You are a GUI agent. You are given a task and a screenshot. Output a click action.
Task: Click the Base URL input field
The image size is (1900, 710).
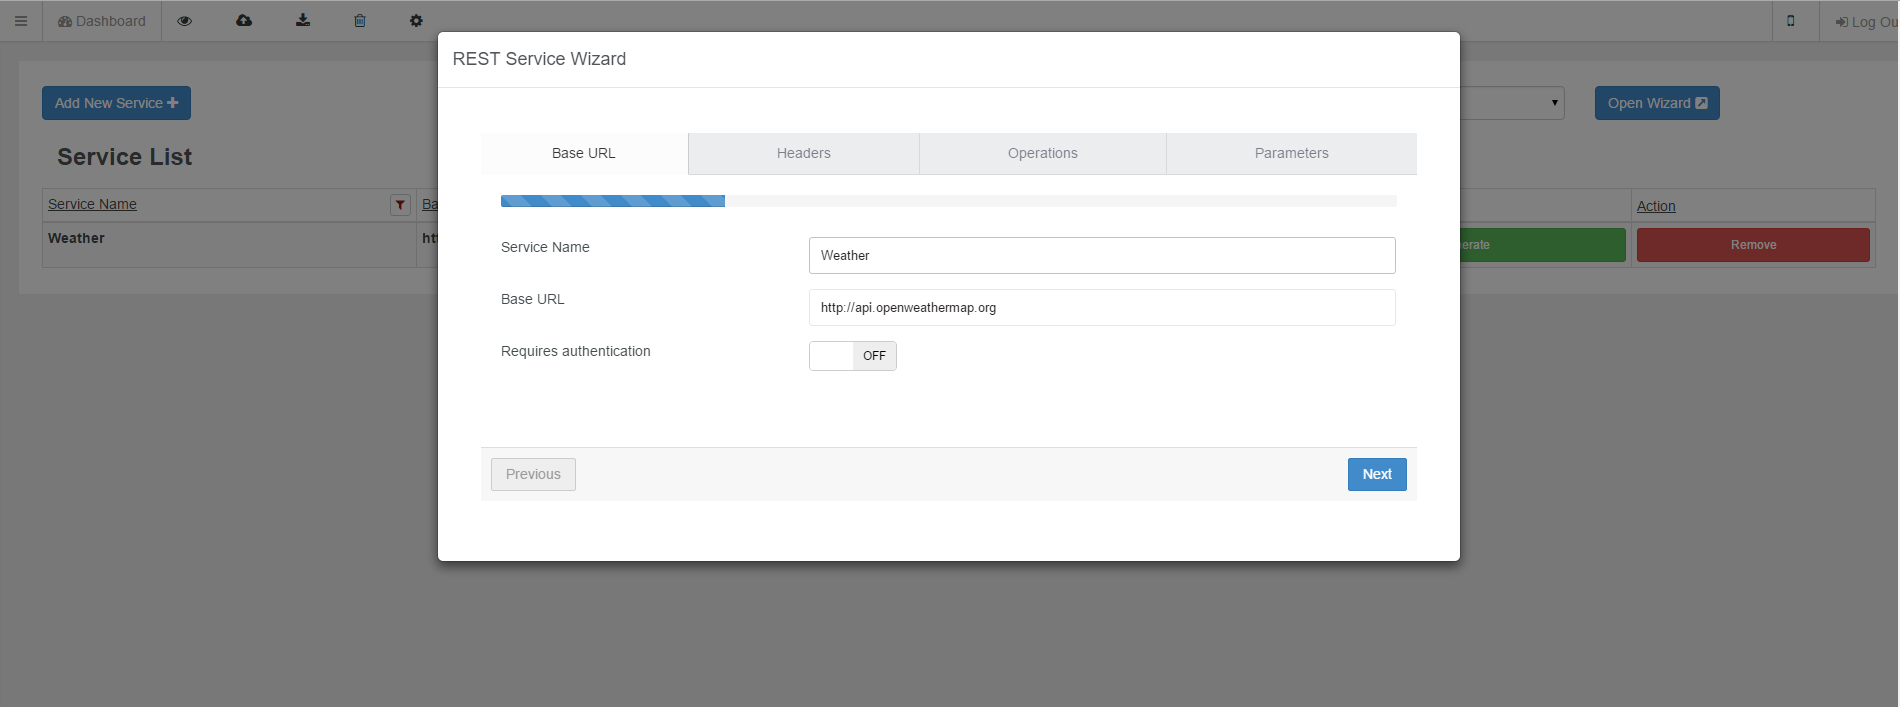tap(1101, 308)
